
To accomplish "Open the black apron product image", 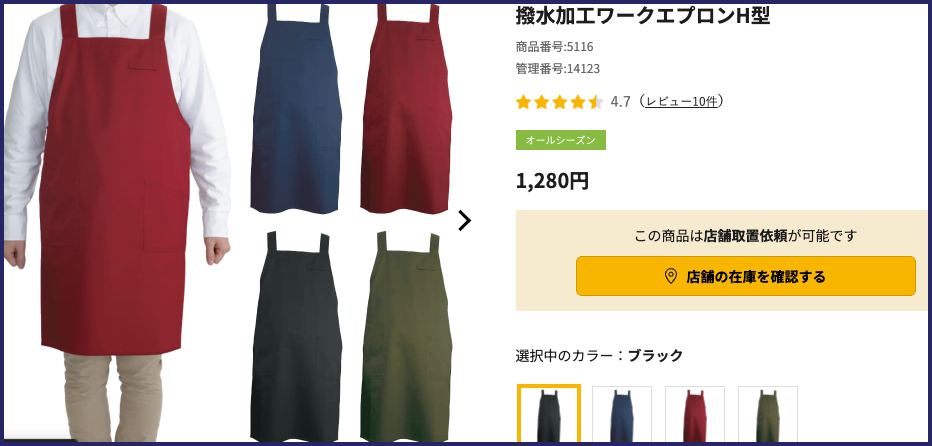I will pos(295,336).
